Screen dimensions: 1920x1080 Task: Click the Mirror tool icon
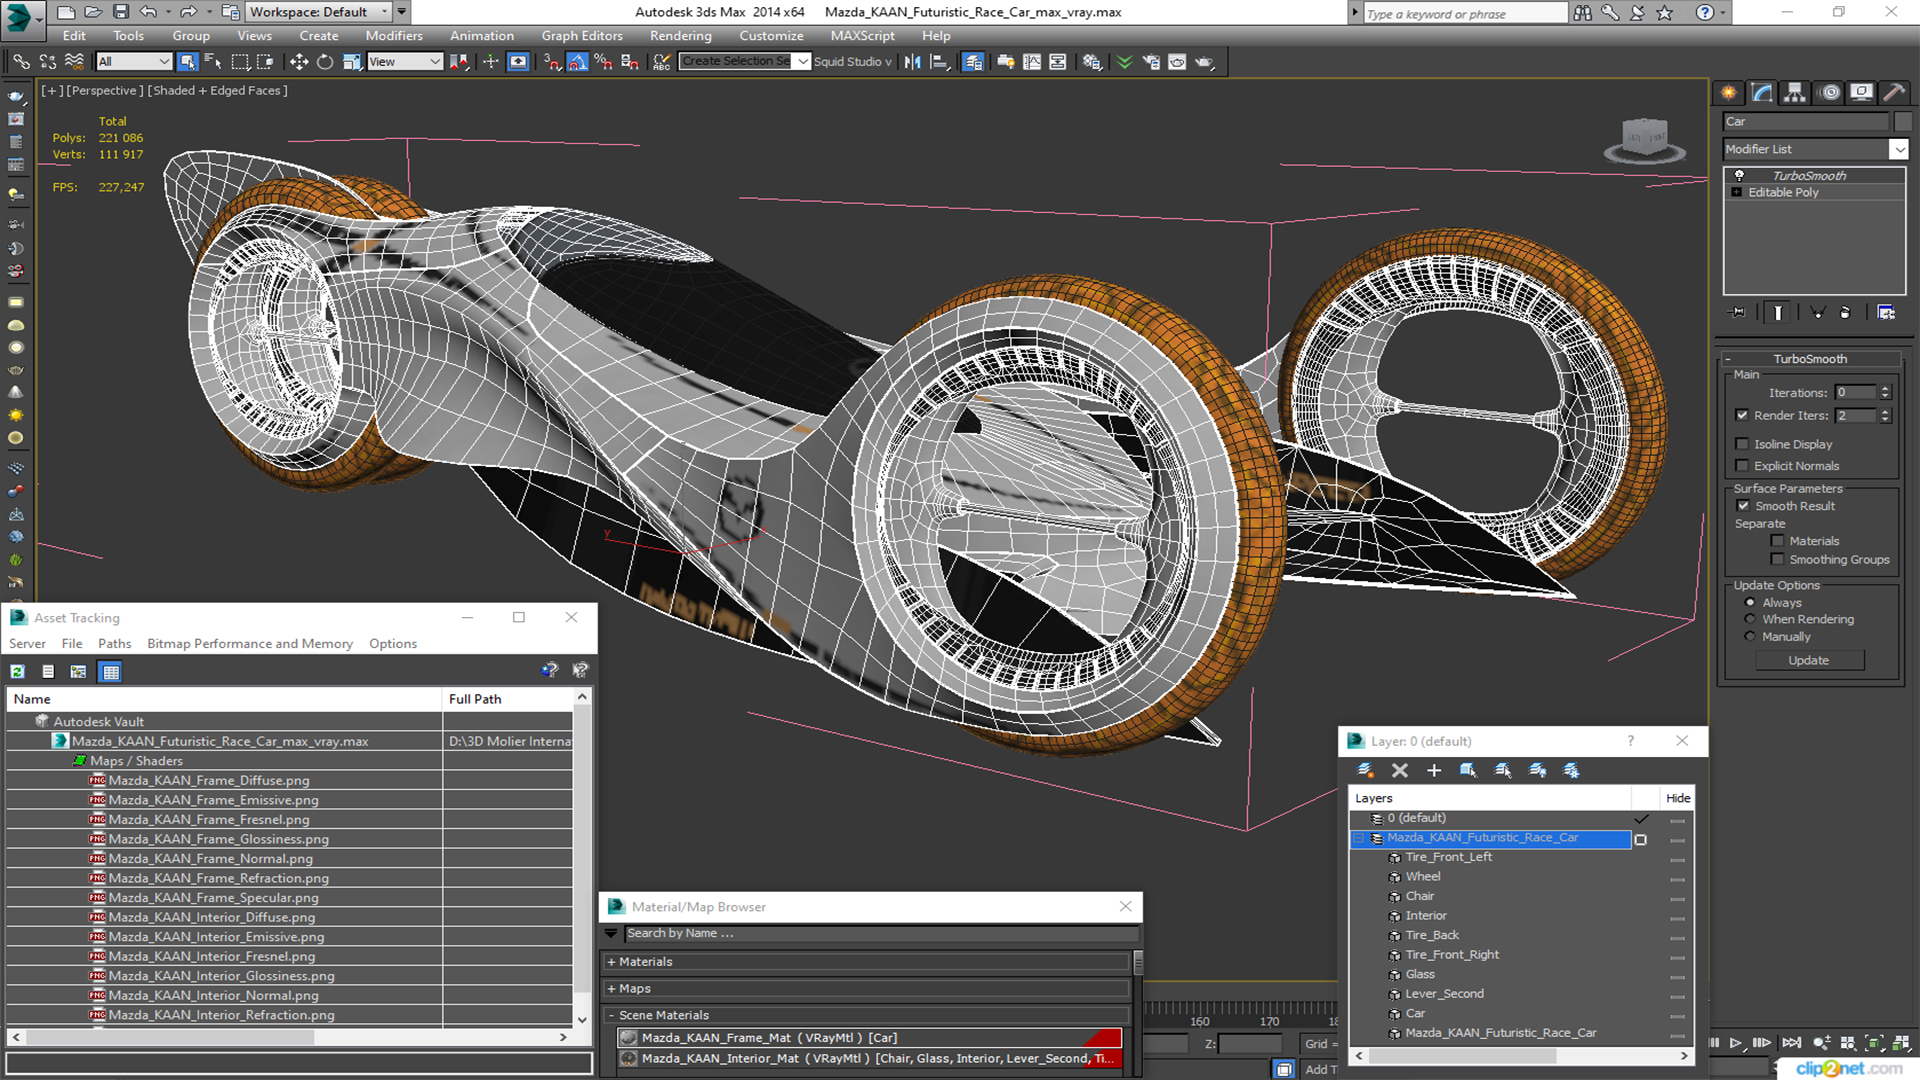pyautogui.click(x=912, y=62)
